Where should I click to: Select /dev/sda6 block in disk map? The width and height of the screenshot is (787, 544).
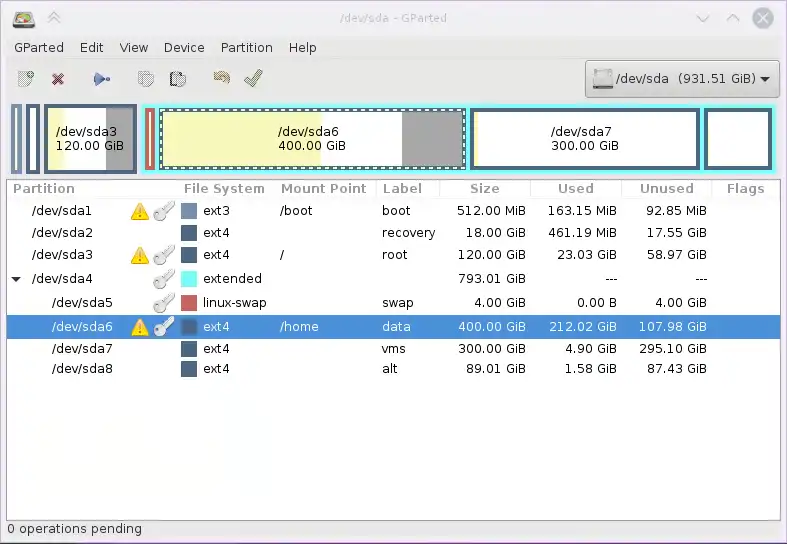coord(312,139)
